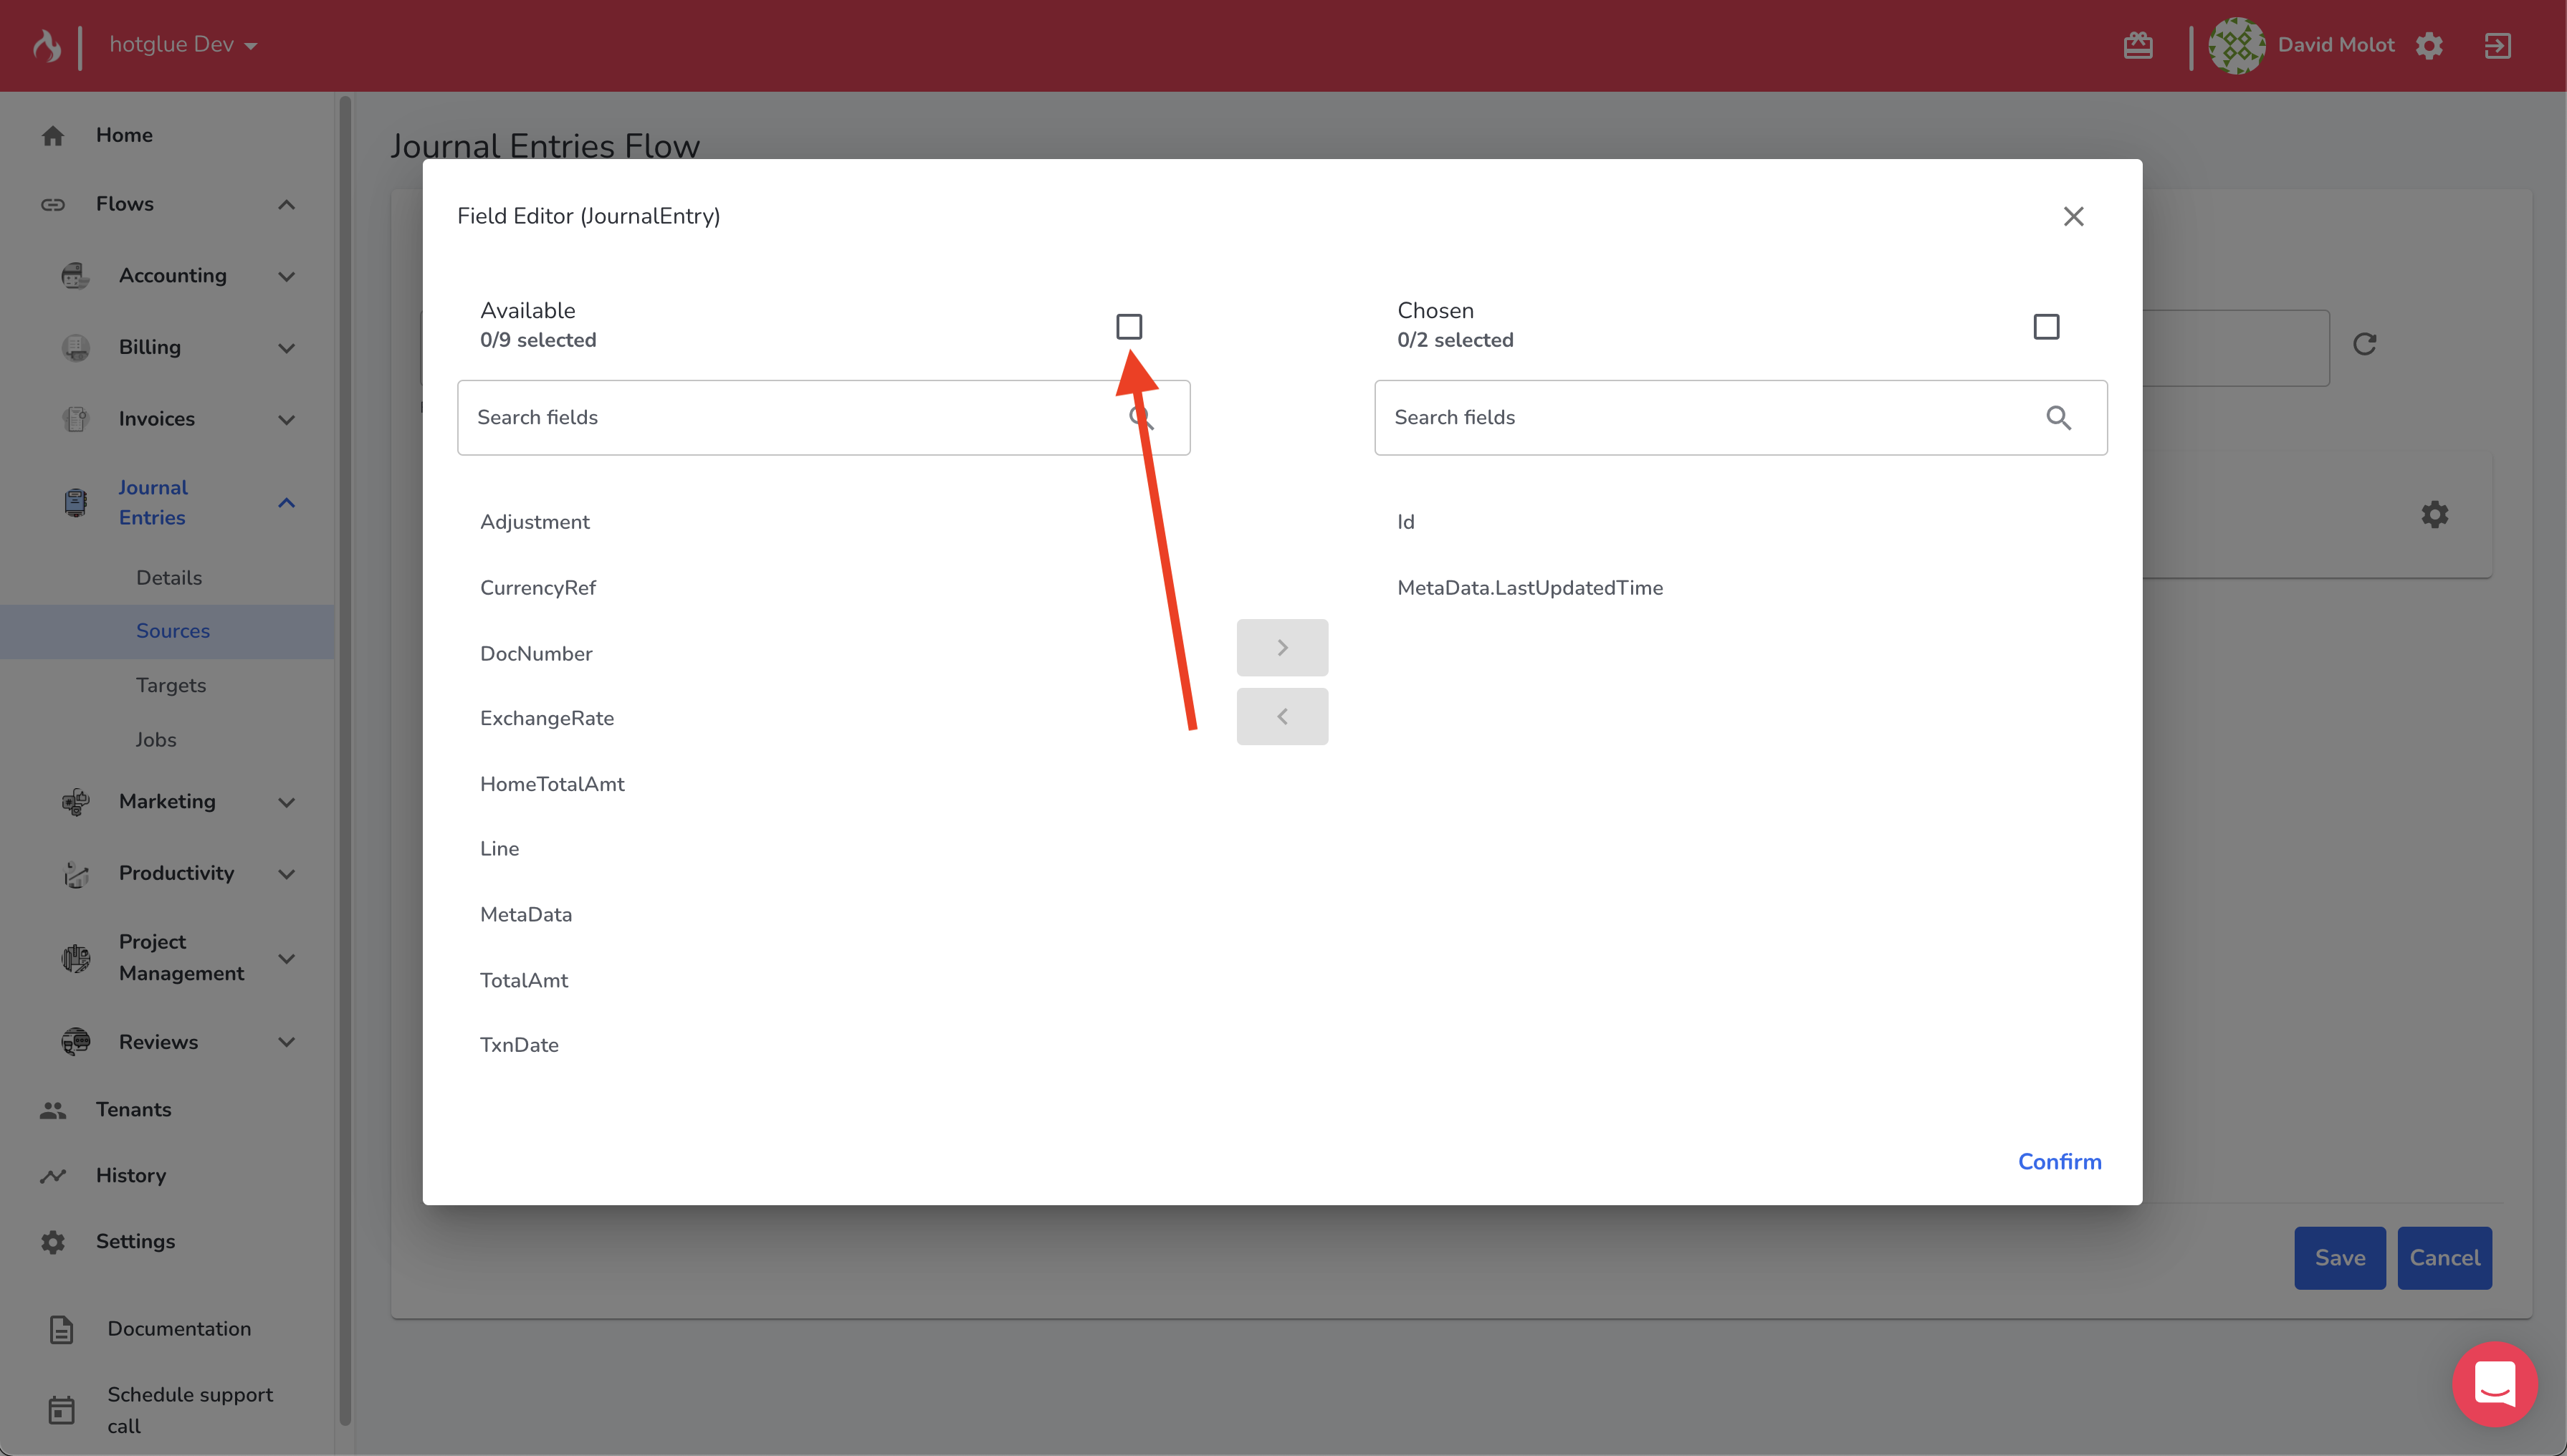Screen dimensions: 2567x1456
Task: Click the move-right arrow button
Action: 1282,648
